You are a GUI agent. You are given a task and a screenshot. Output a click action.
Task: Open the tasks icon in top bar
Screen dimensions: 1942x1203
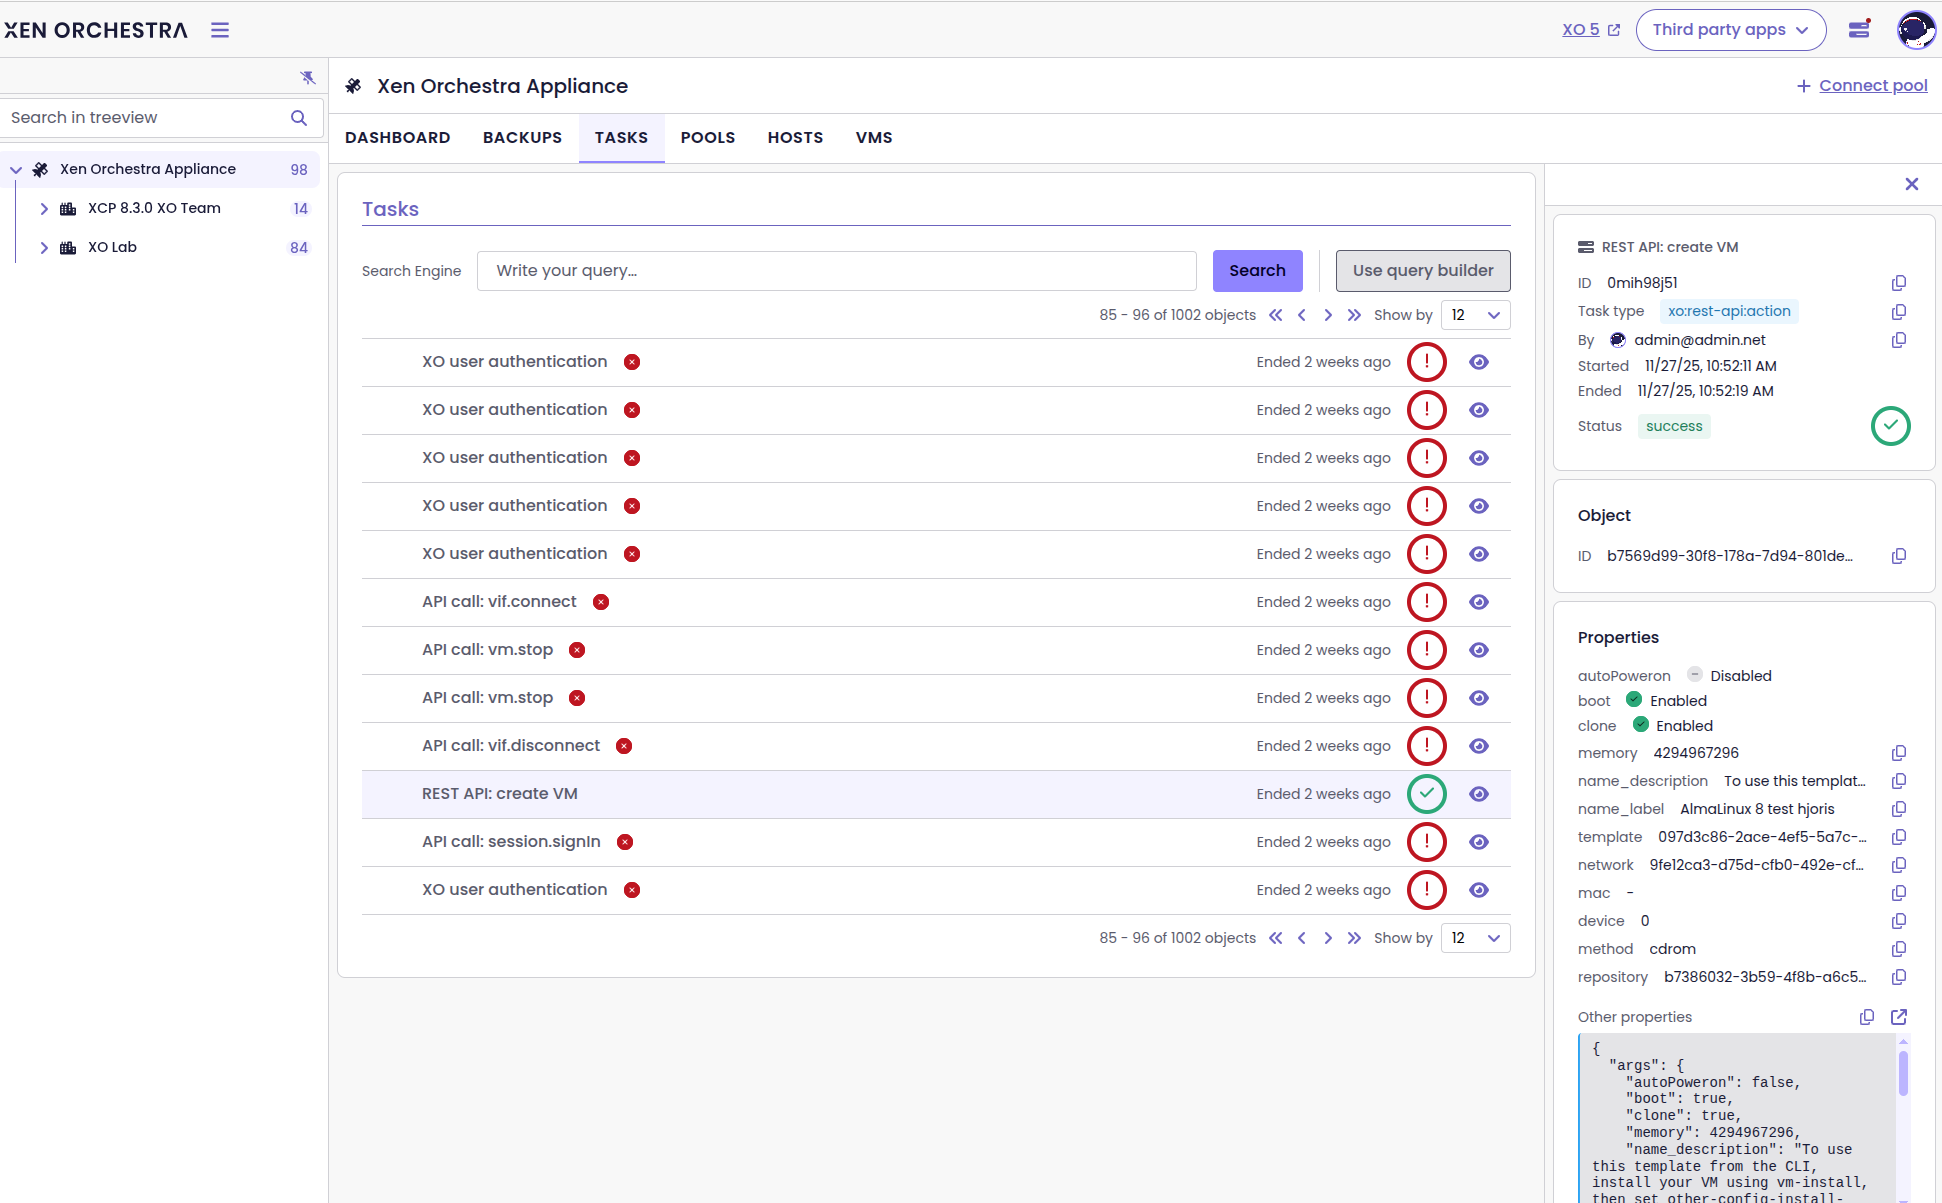pyautogui.click(x=1859, y=30)
